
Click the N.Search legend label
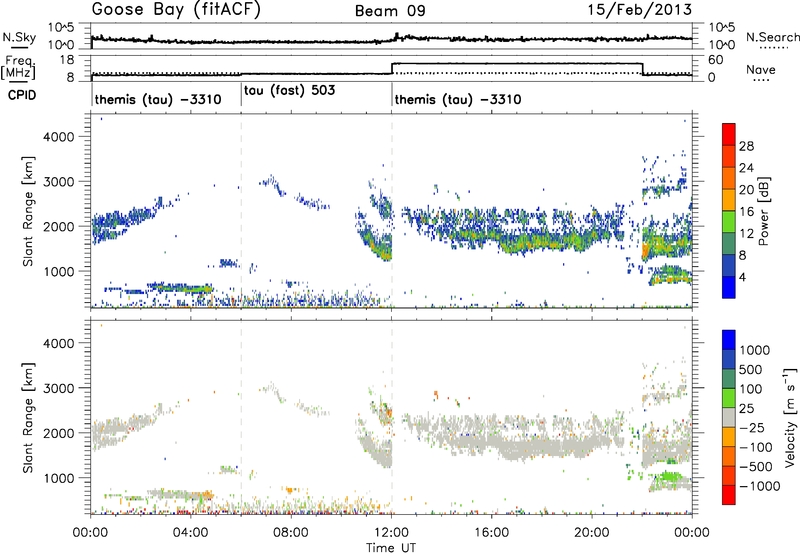(x=772, y=37)
